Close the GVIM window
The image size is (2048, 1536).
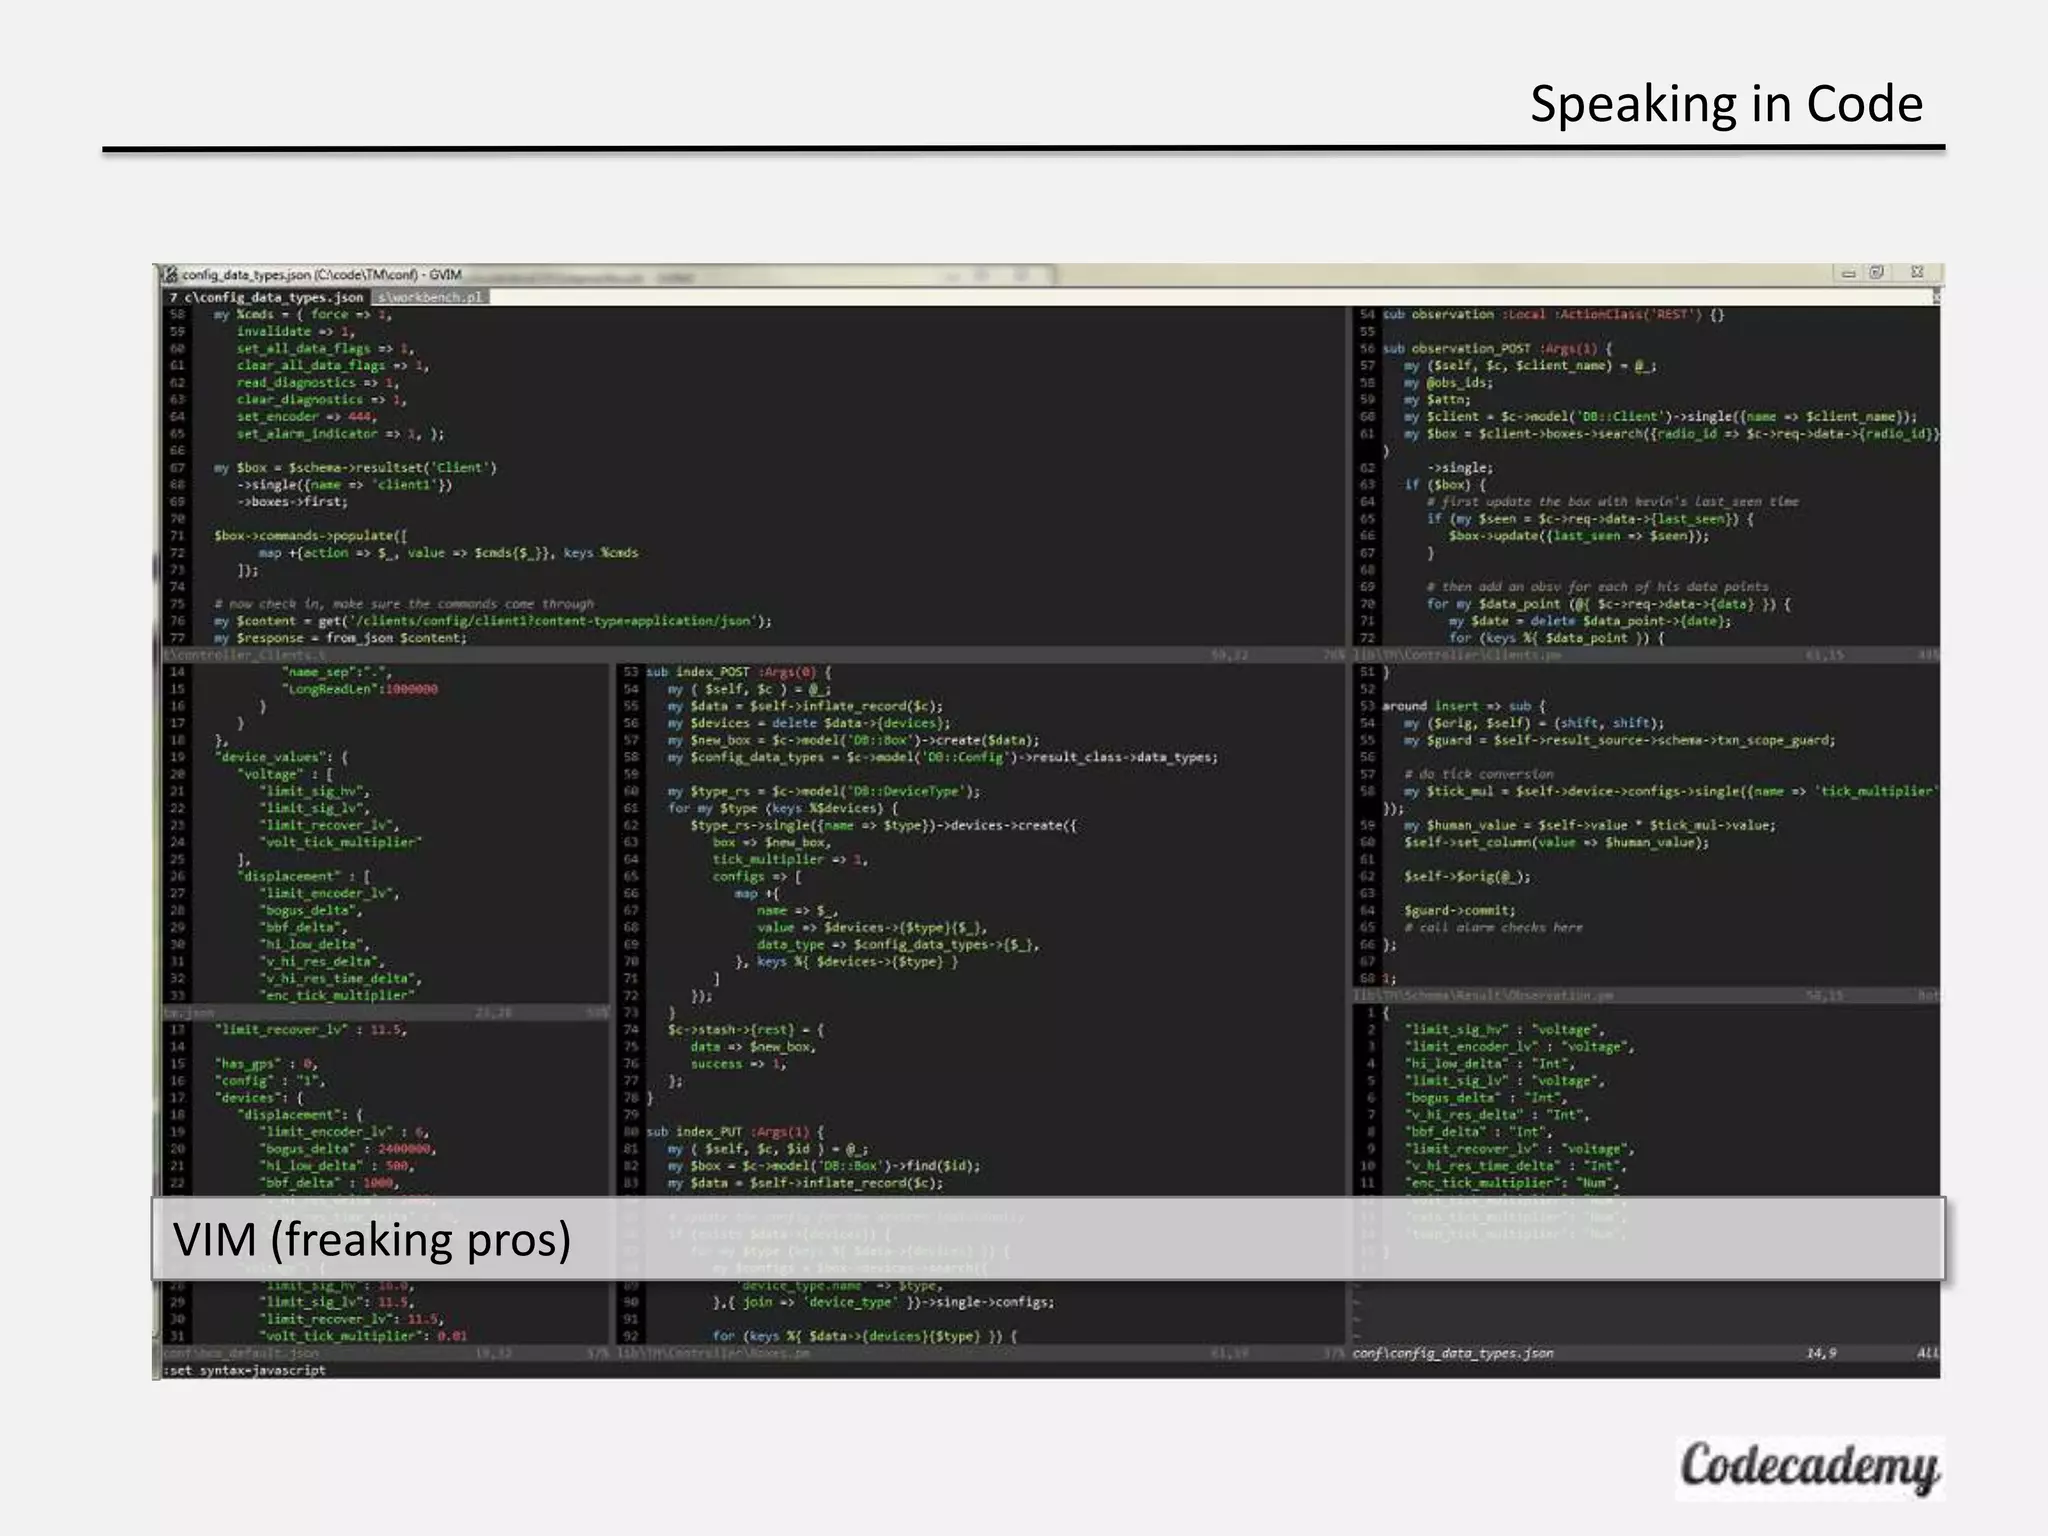coord(1916,272)
